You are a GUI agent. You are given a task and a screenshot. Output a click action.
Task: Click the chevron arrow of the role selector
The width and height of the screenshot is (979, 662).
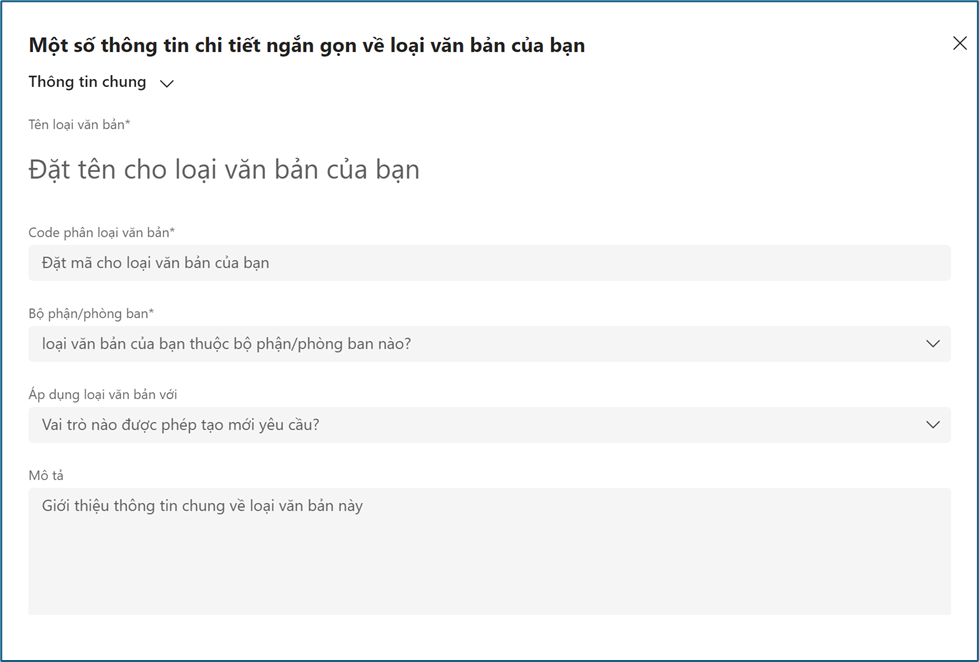(x=932, y=425)
